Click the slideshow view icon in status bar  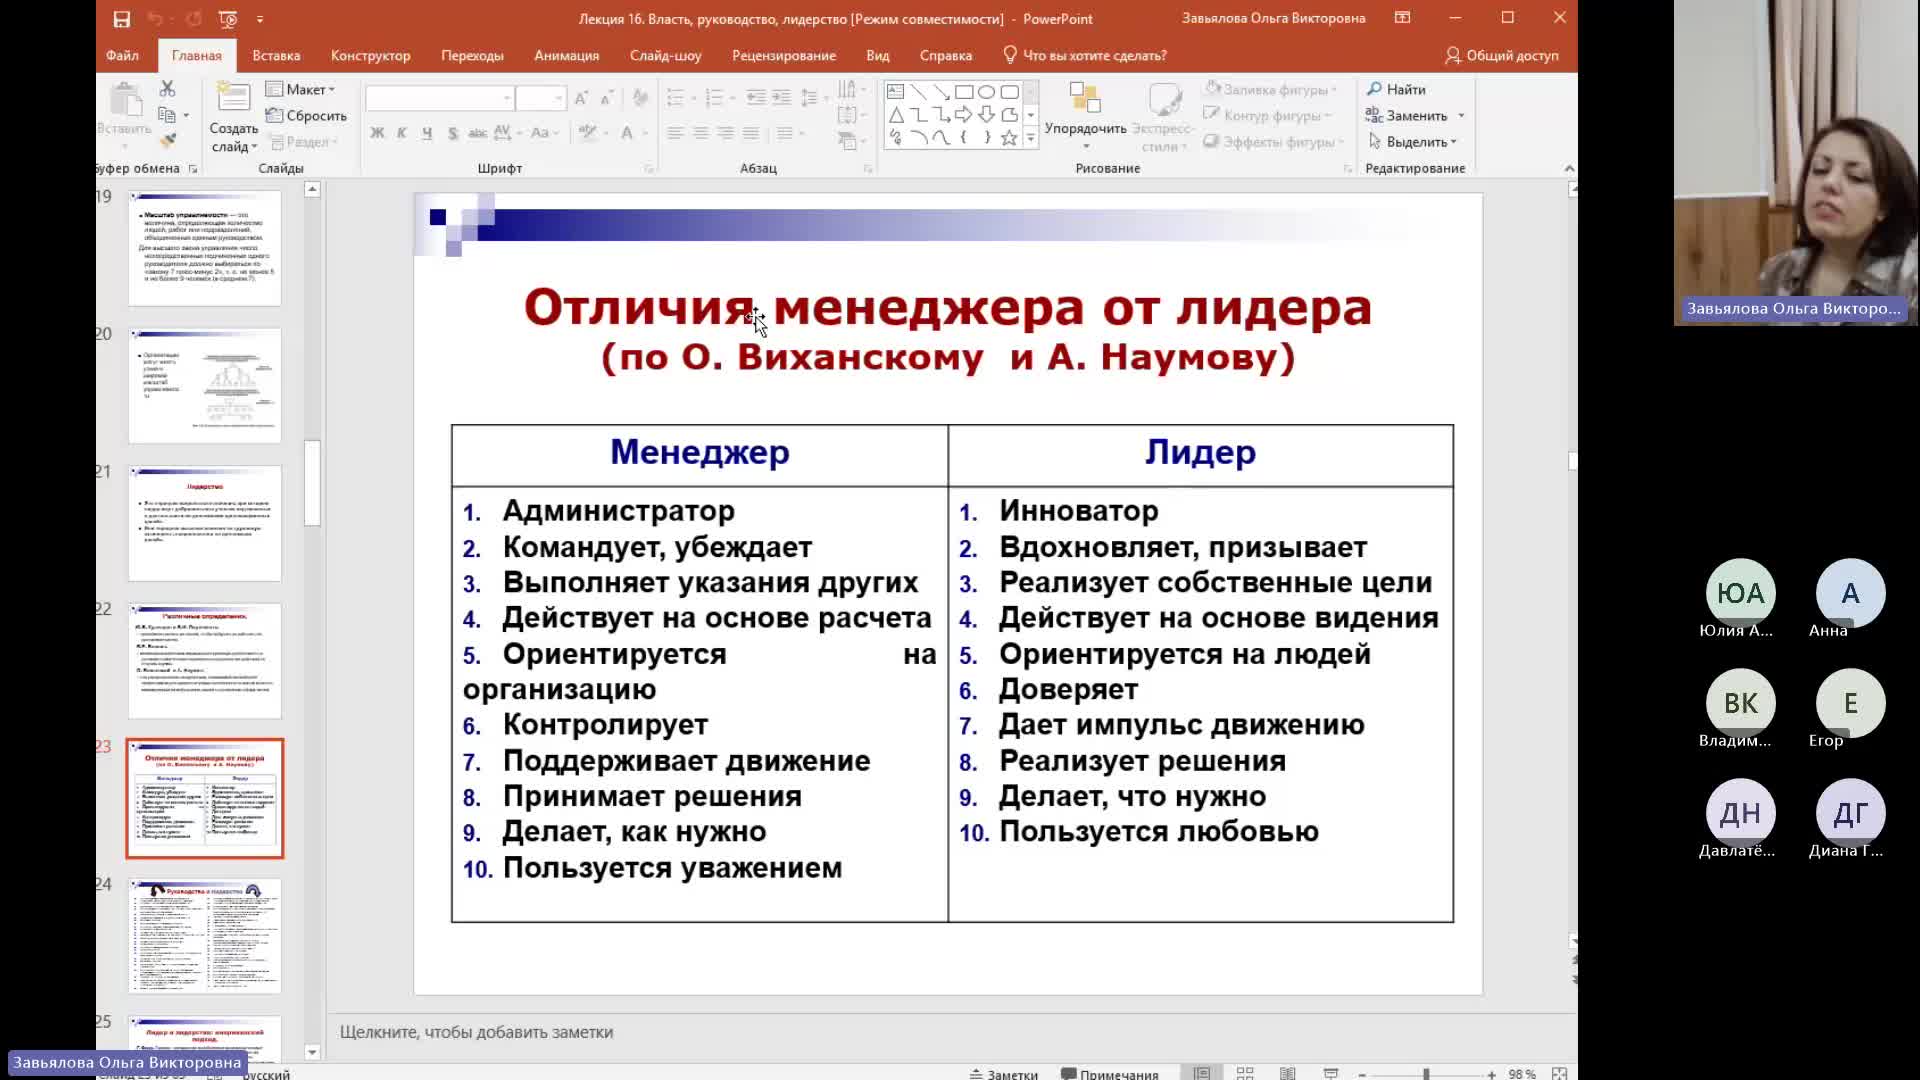(x=1331, y=1073)
